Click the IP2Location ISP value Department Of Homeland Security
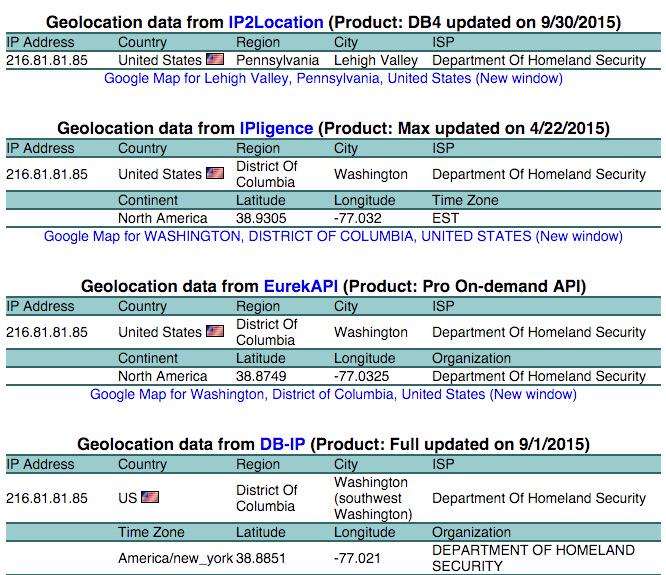 click(539, 60)
